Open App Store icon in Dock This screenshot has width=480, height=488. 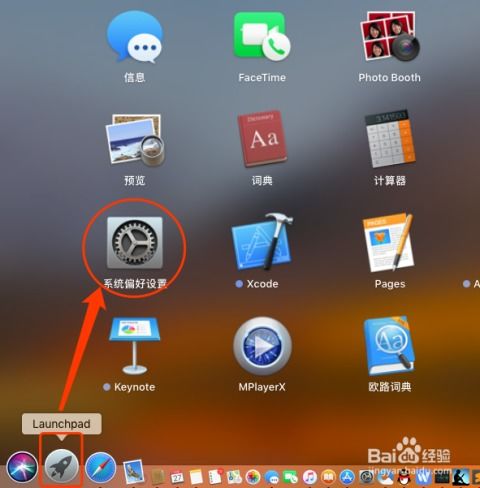[x=347, y=477]
